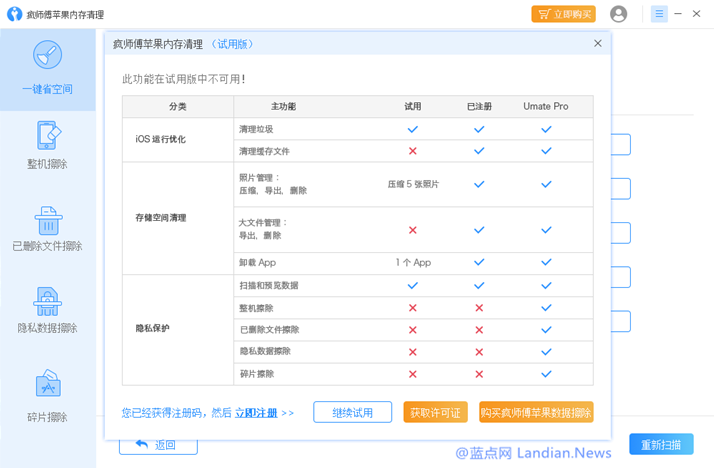Click the orange 立即购买 cart button
Image resolution: width=714 pixels, height=468 pixels.
click(563, 14)
